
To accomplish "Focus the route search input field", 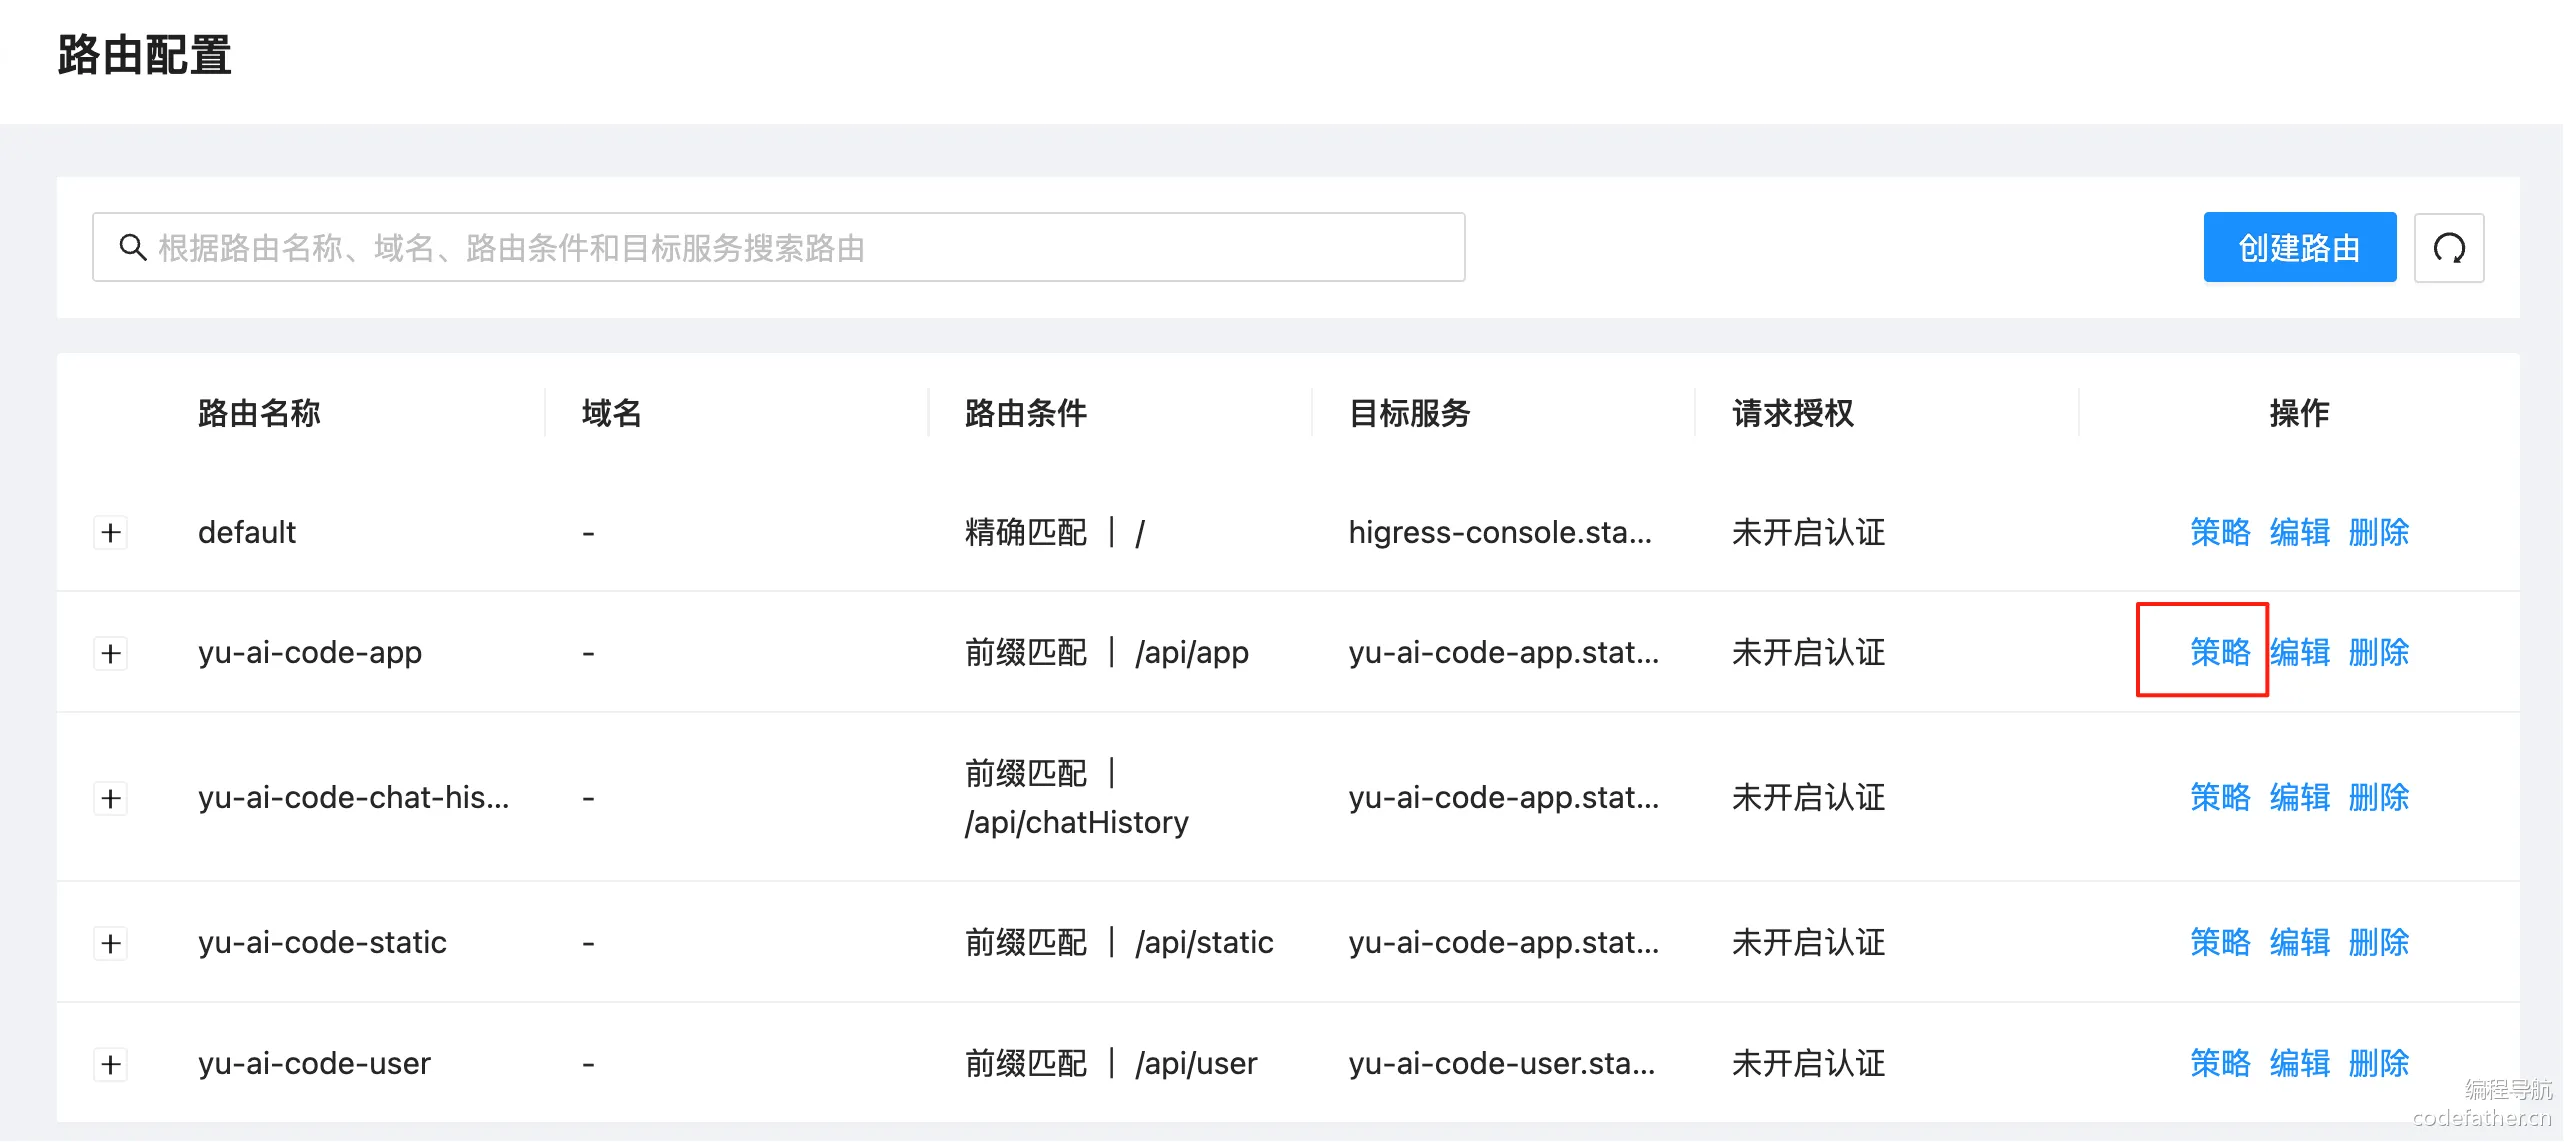I will tap(779, 247).
